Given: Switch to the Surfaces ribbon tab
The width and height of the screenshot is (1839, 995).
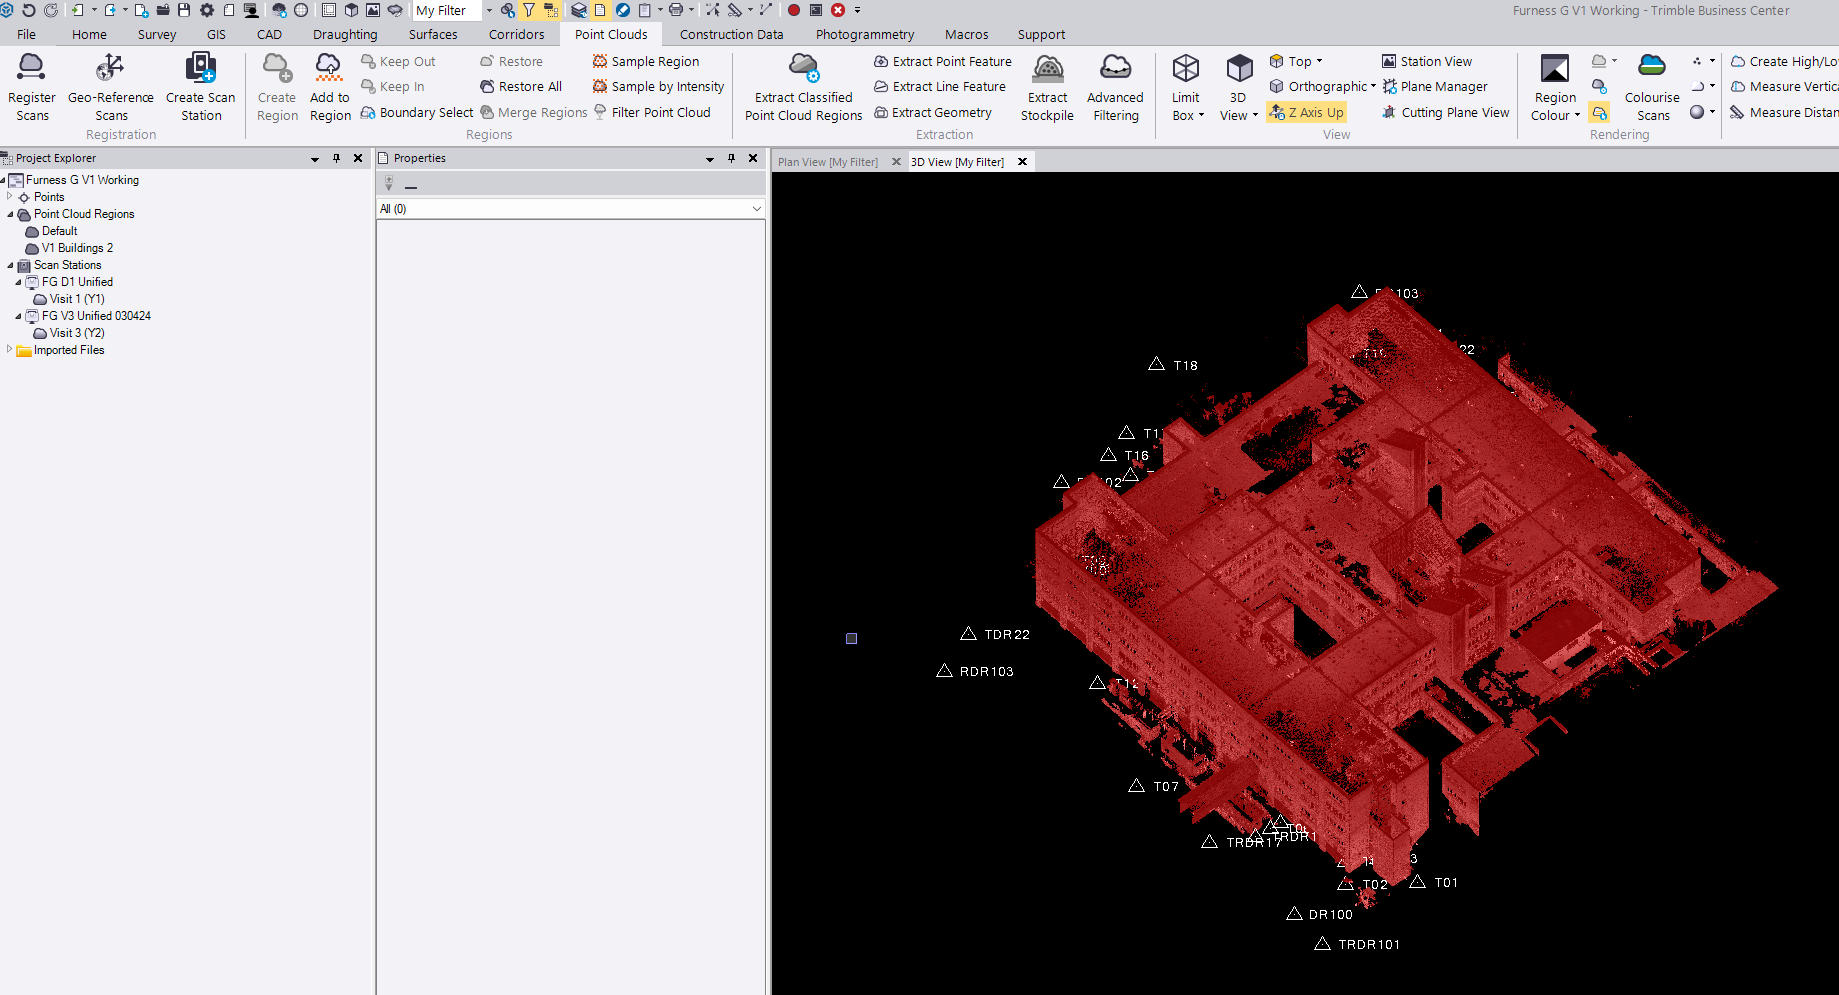Looking at the screenshot, I should click(433, 34).
